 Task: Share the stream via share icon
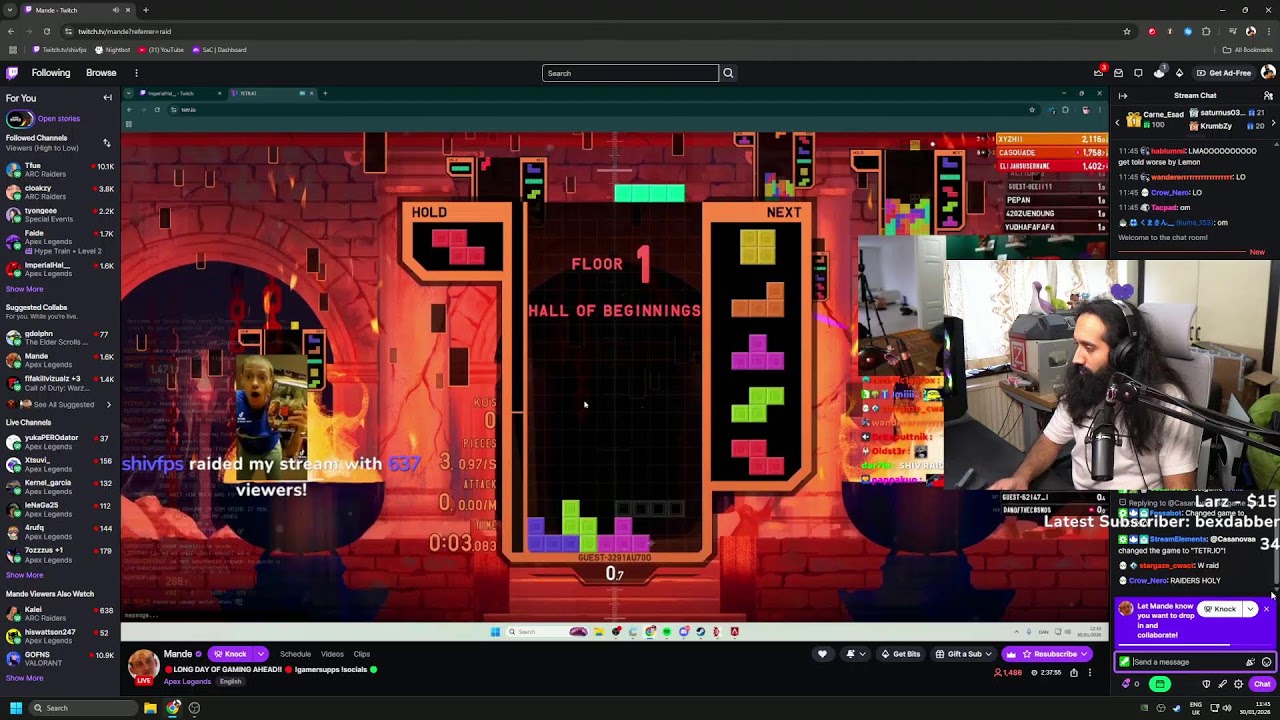pos(1074,673)
